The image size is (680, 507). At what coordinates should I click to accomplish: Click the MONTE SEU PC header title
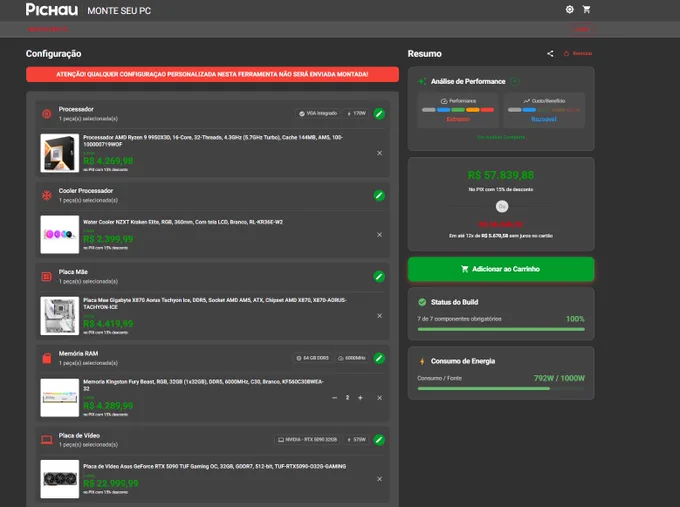click(119, 11)
